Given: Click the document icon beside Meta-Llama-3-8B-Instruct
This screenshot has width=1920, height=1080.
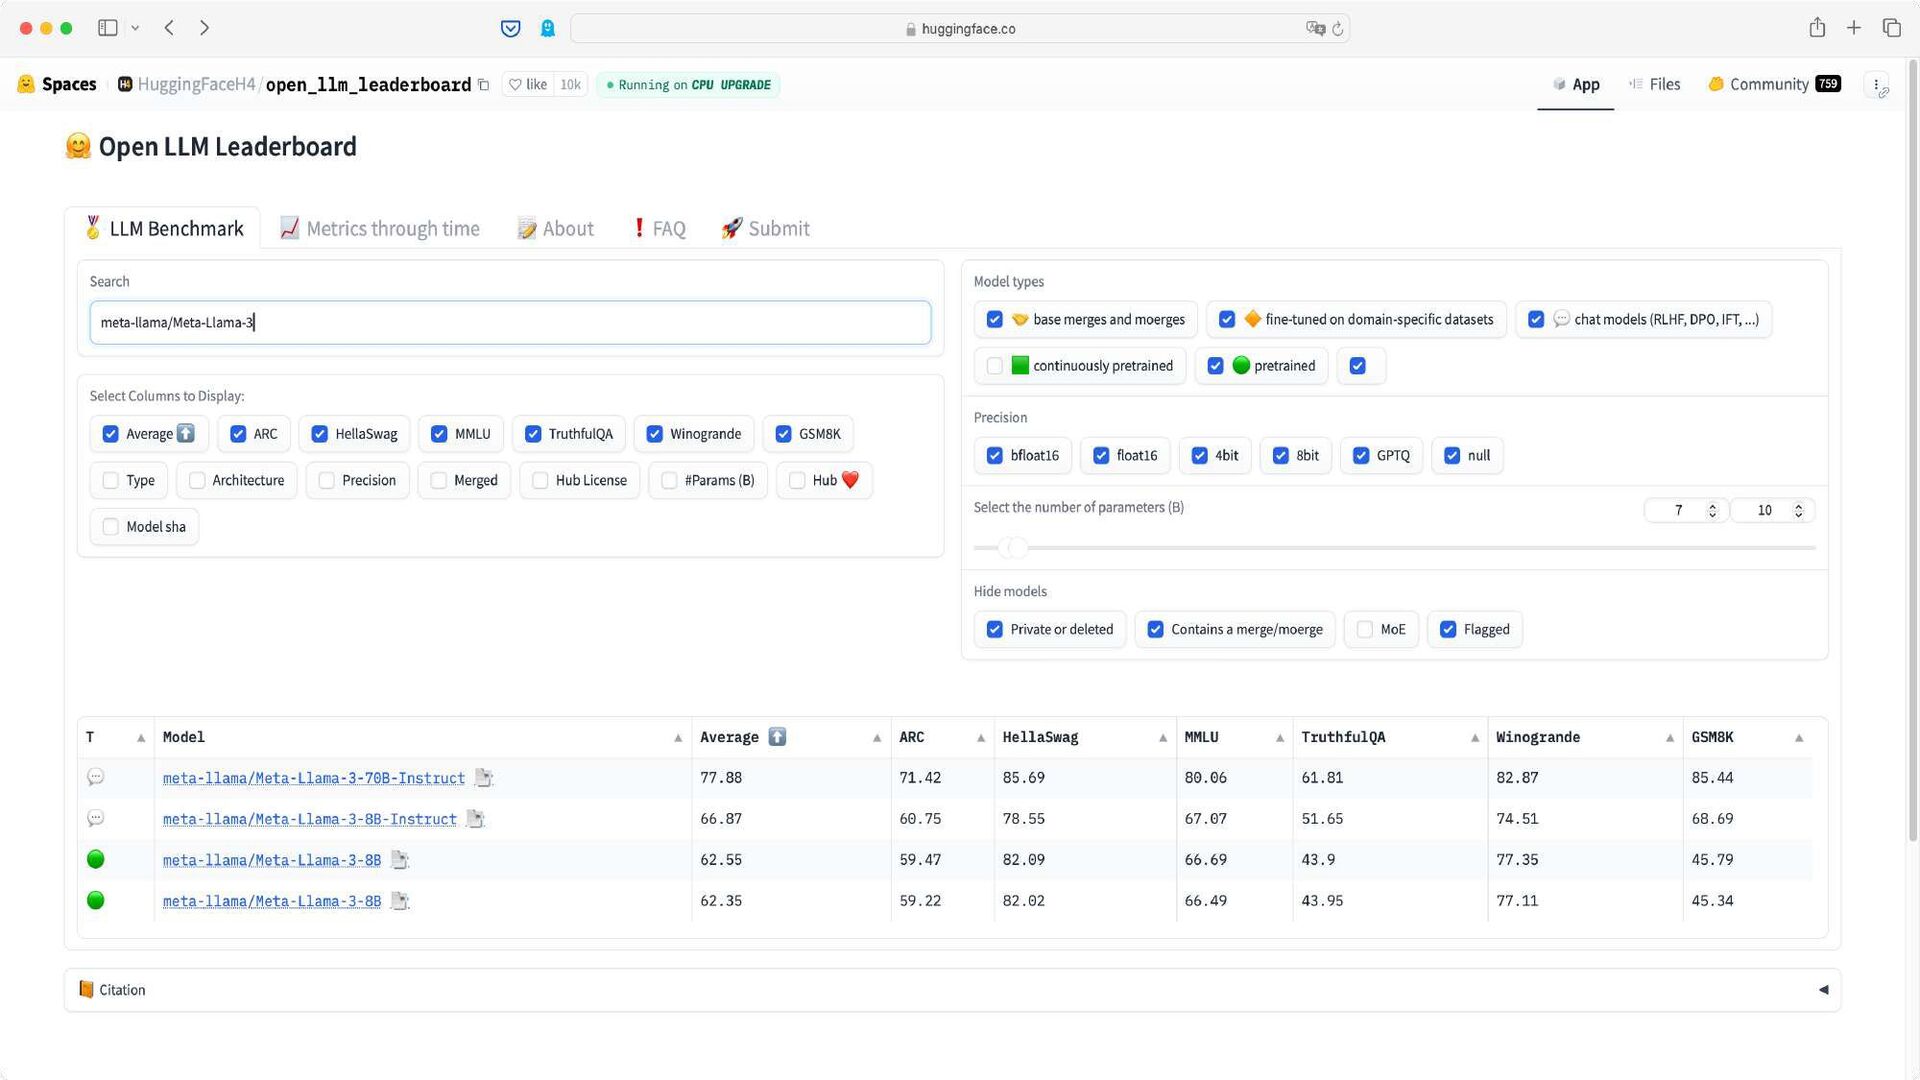Looking at the screenshot, I should pos(475,819).
